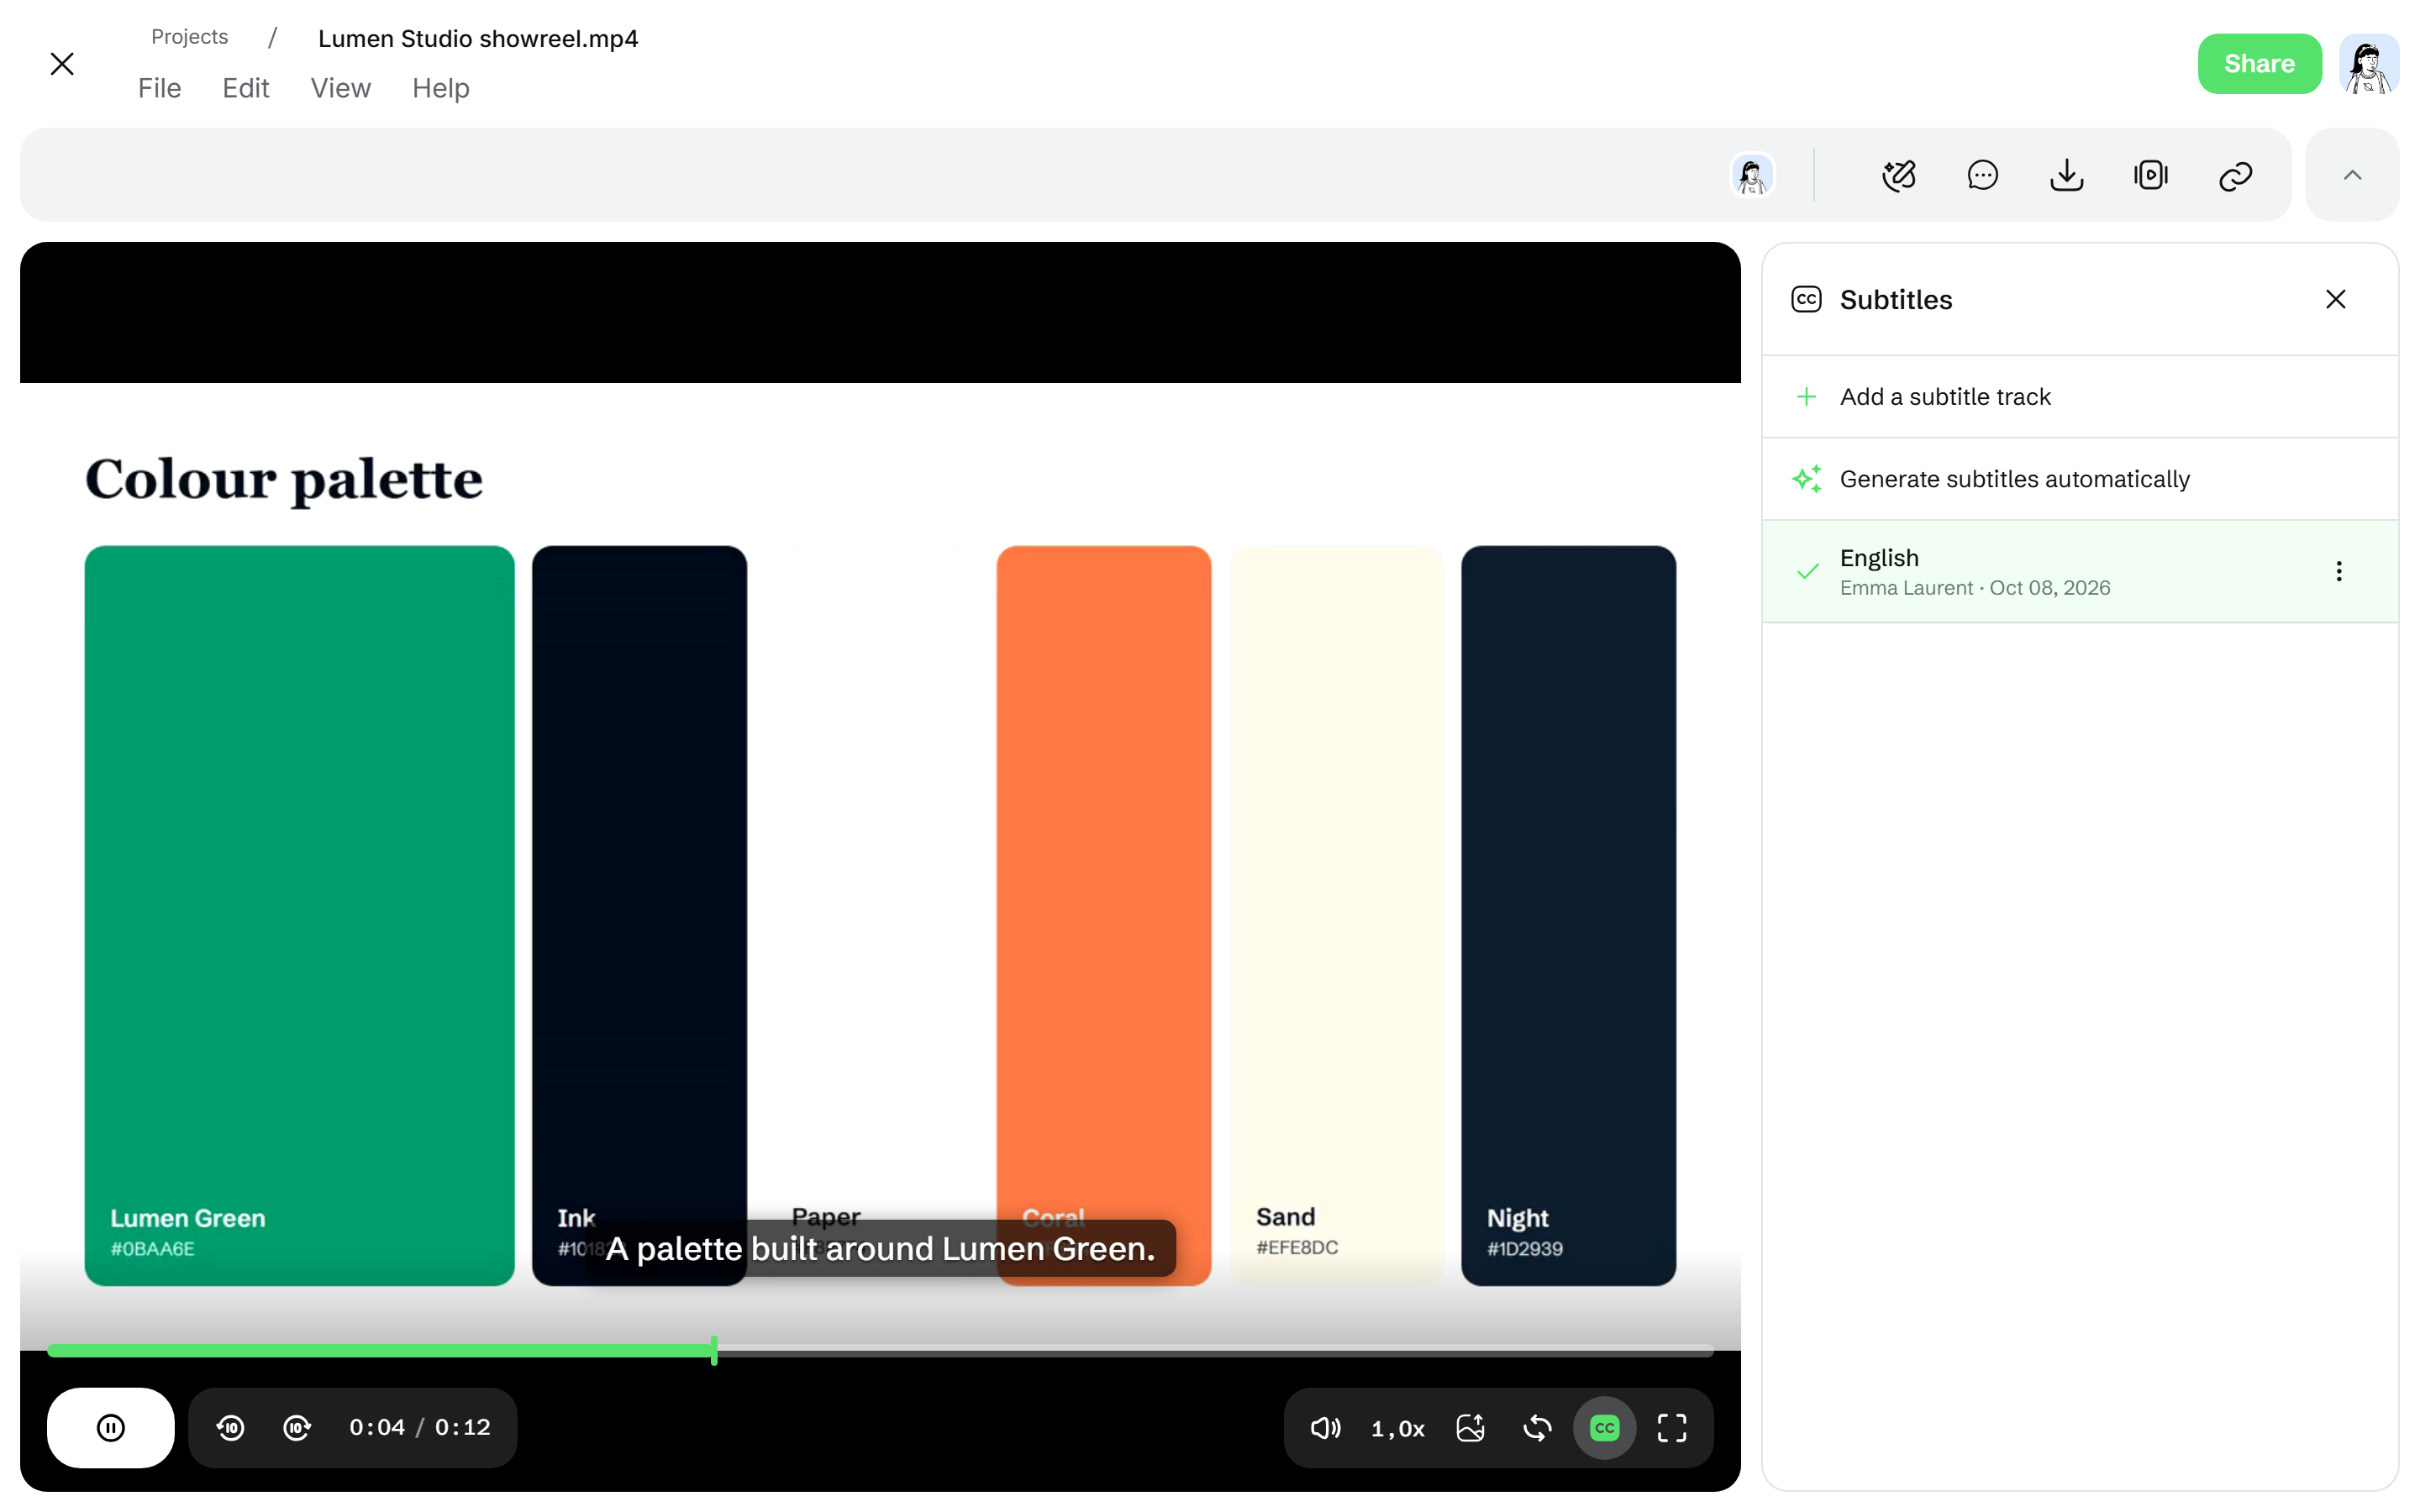Pause the video playback

[110, 1427]
